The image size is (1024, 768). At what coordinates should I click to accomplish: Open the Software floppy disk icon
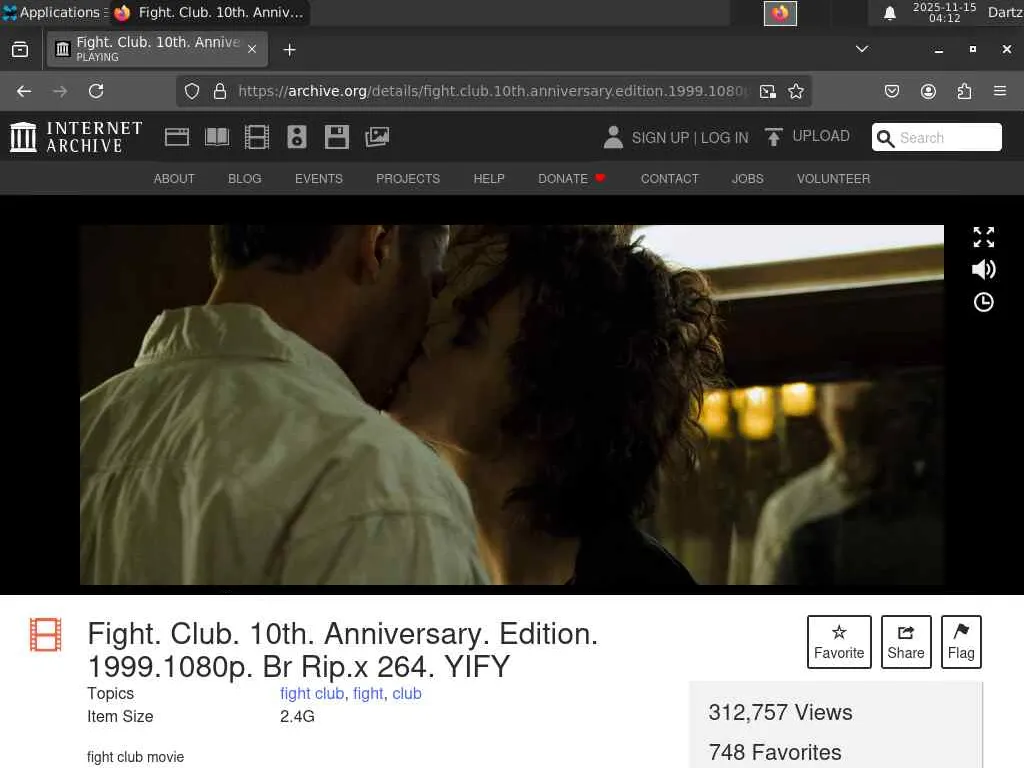click(x=336, y=137)
